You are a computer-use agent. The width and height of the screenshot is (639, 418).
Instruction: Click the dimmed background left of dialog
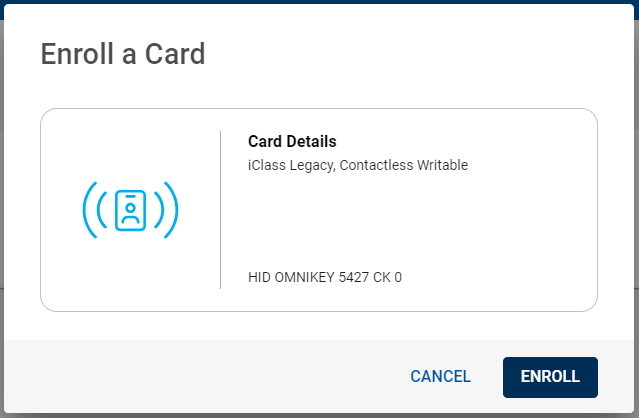click(x=2, y=204)
